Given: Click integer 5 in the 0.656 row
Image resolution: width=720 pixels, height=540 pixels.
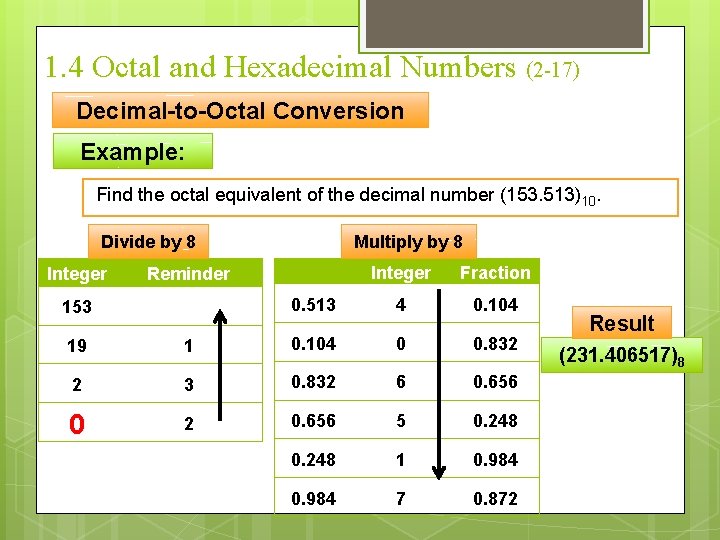Looking at the screenshot, I should tap(400, 421).
